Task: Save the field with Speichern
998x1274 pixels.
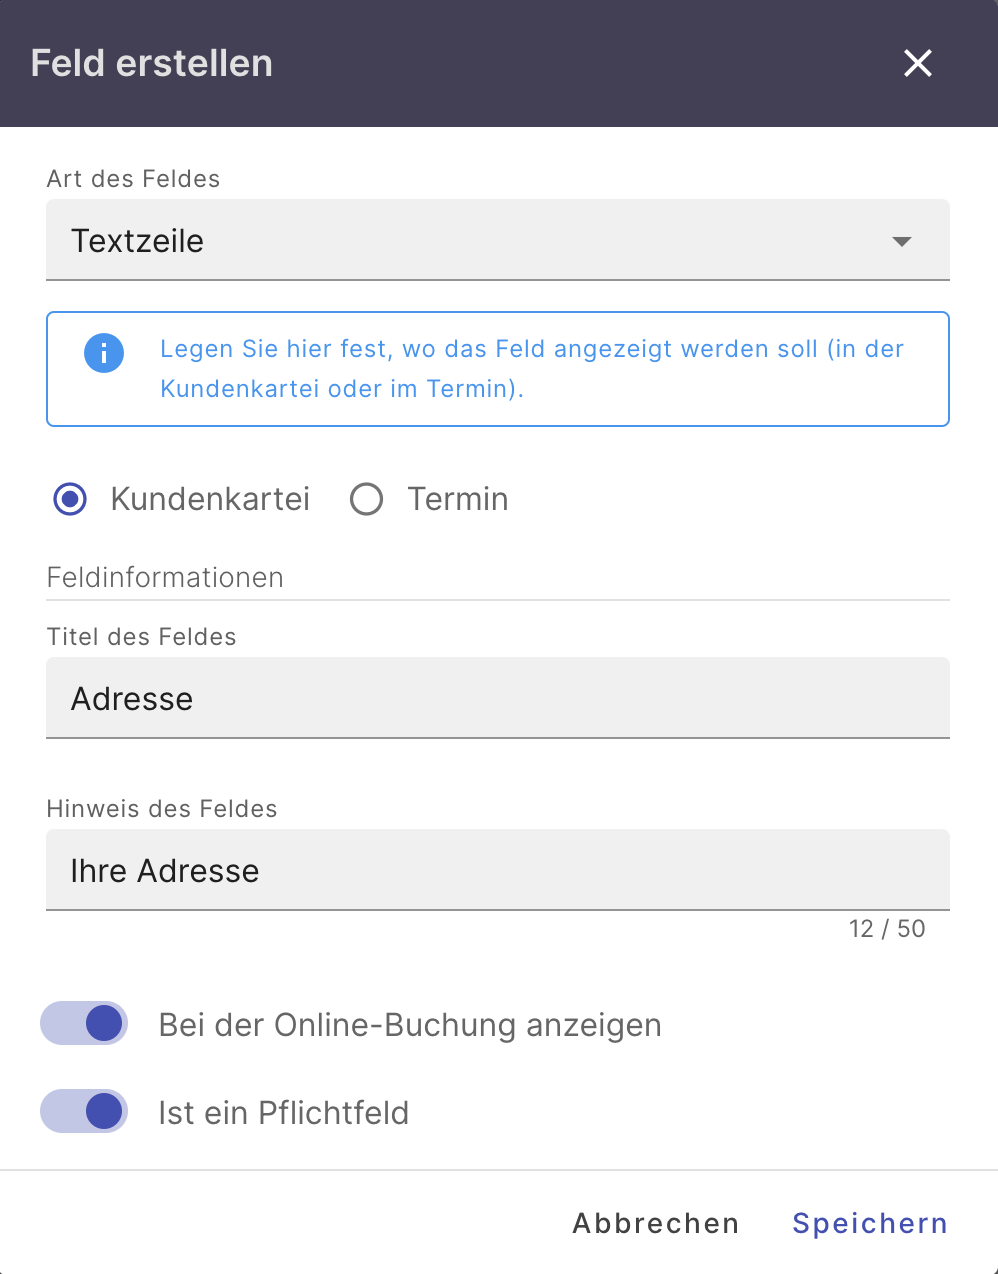Action: [x=869, y=1223]
